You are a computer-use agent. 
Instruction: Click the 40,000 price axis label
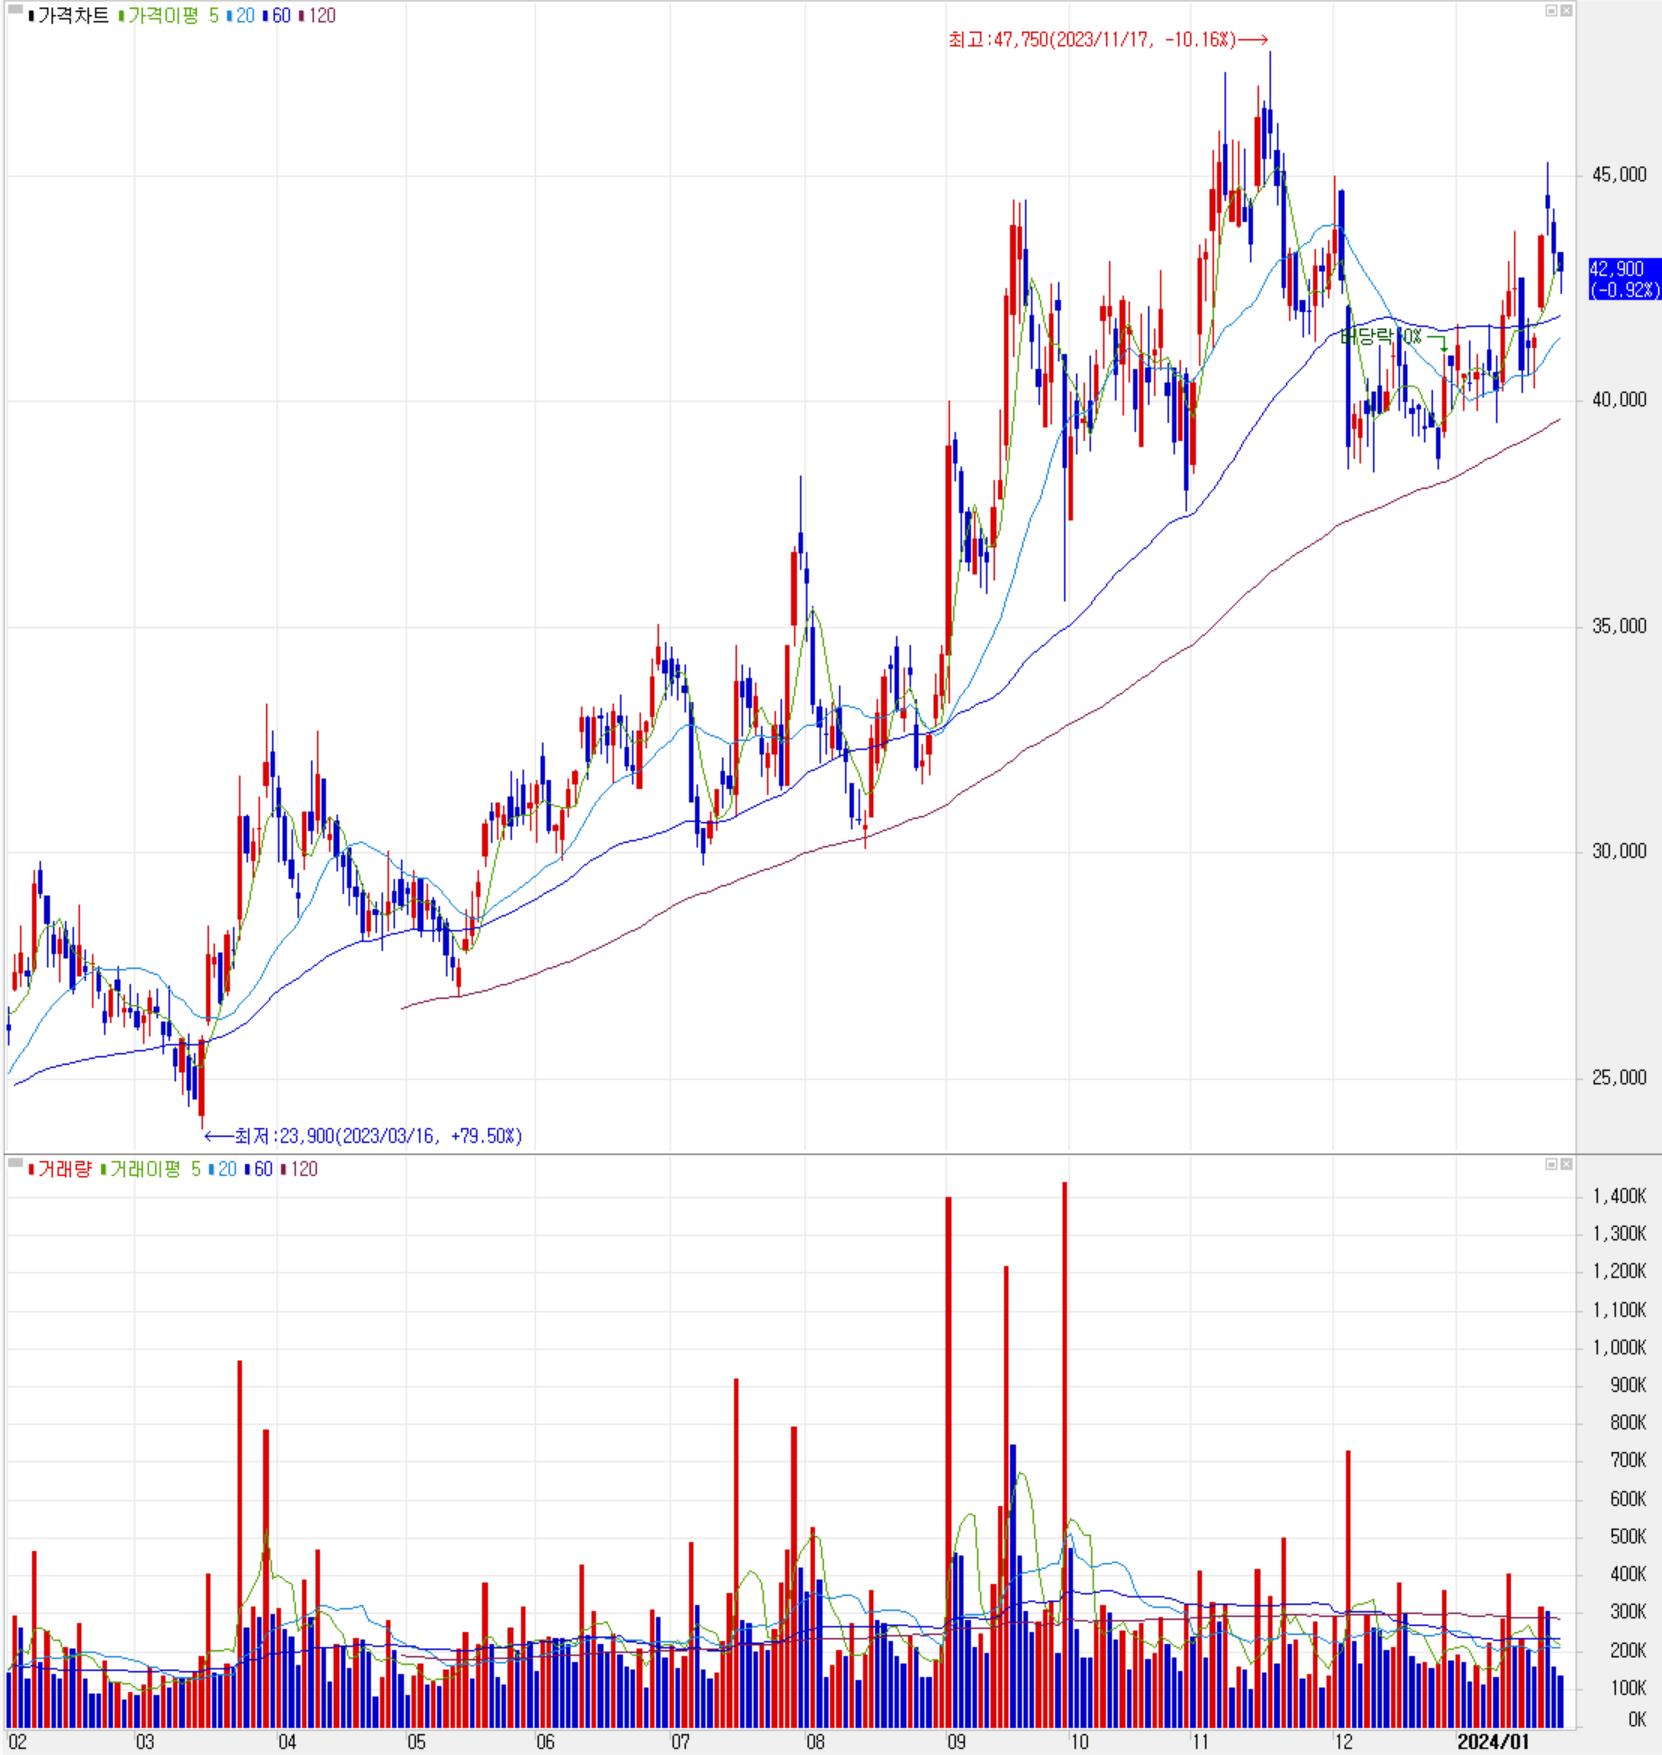tap(1619, 400)
